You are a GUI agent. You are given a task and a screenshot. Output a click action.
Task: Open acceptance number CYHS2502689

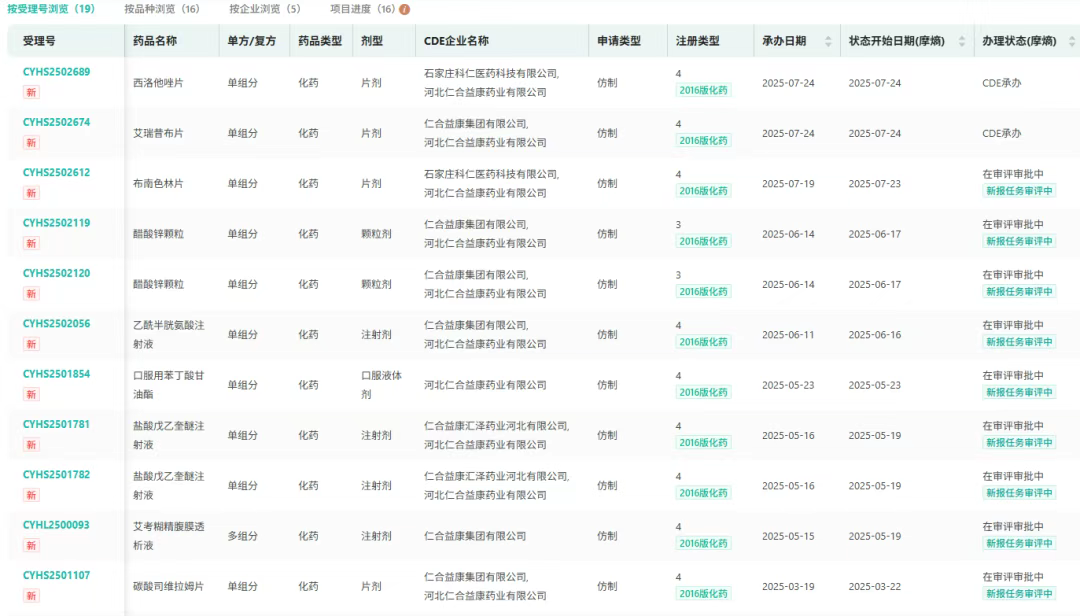coord(56,72)
